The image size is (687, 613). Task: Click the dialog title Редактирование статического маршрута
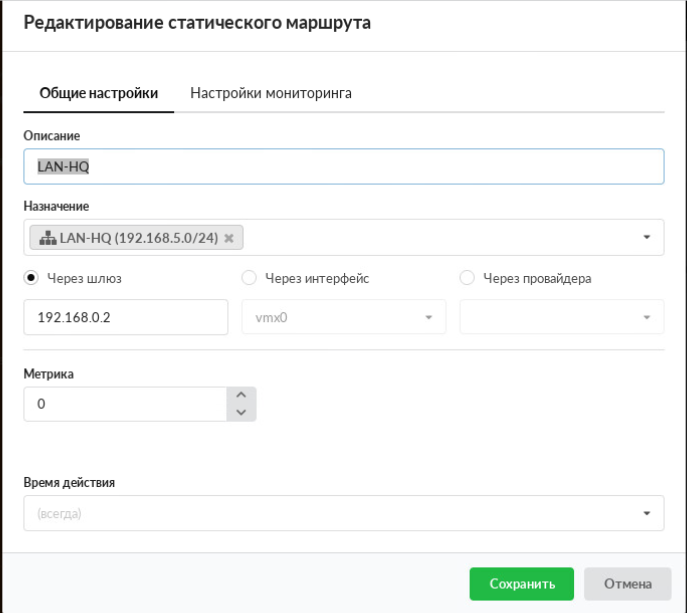[x=197, y=22]
